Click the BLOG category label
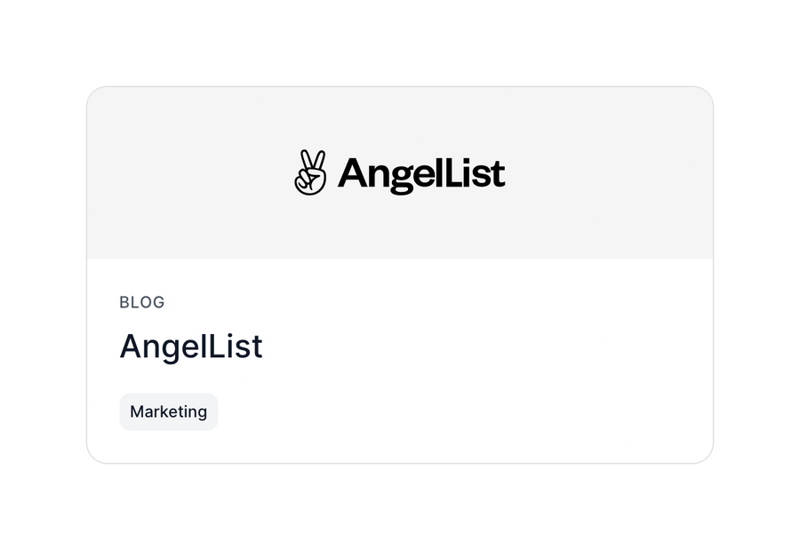 point(142,302)
